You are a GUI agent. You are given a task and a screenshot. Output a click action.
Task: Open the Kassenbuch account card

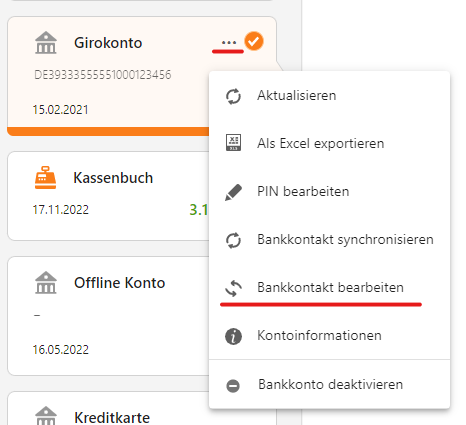click(x=108, y=196)
